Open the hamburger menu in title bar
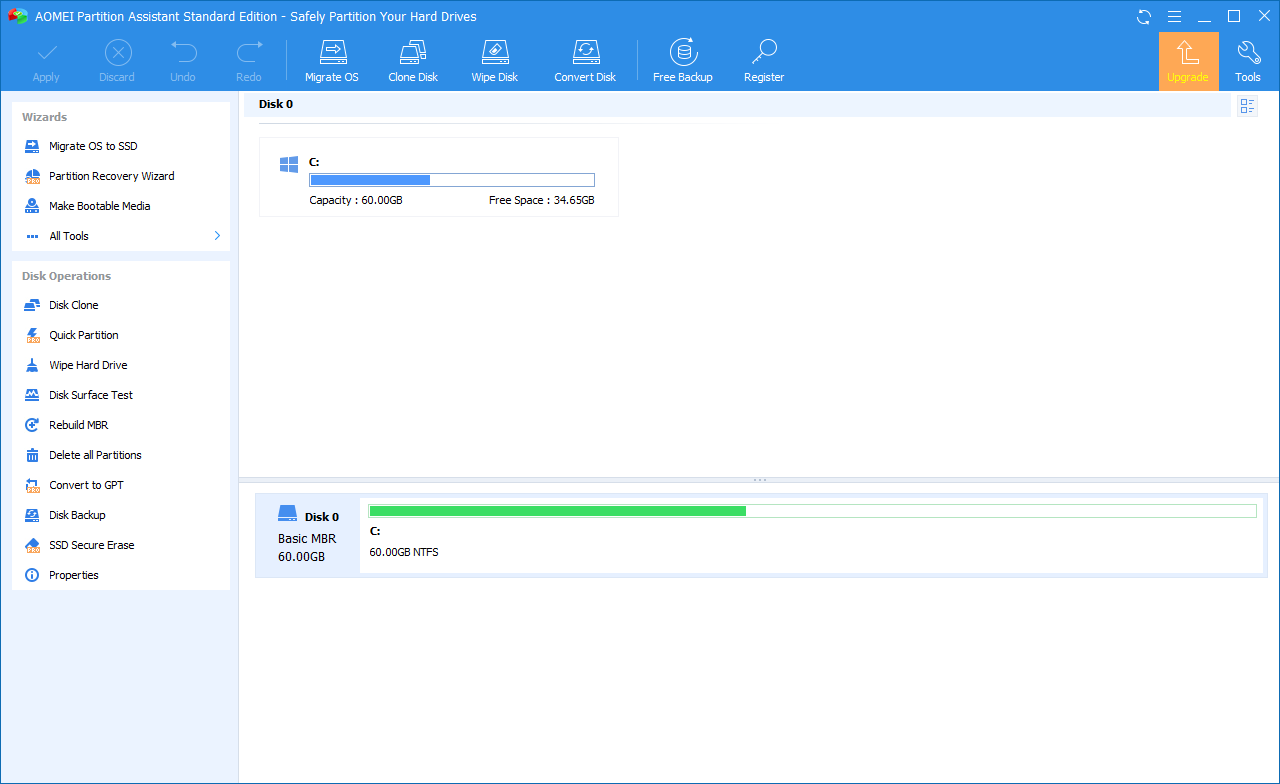The height and width of the screenshot is (784, 1280). [1175, 16]
